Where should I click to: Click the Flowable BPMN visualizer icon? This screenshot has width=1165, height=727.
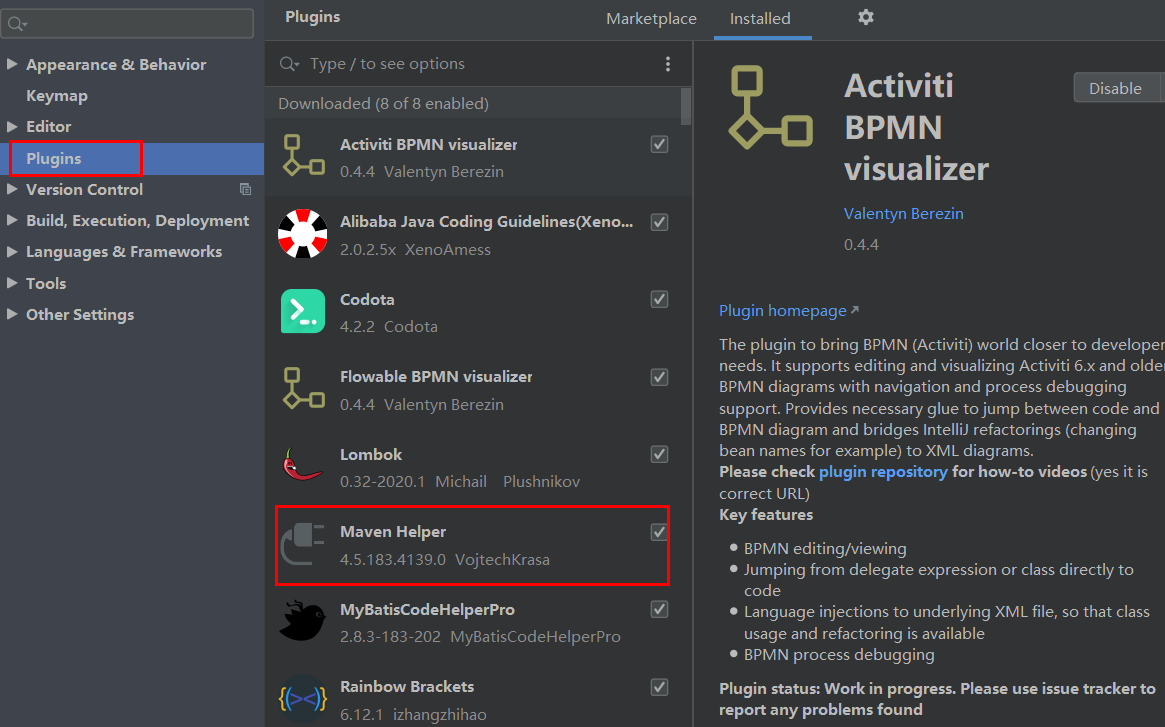point(303,388)
